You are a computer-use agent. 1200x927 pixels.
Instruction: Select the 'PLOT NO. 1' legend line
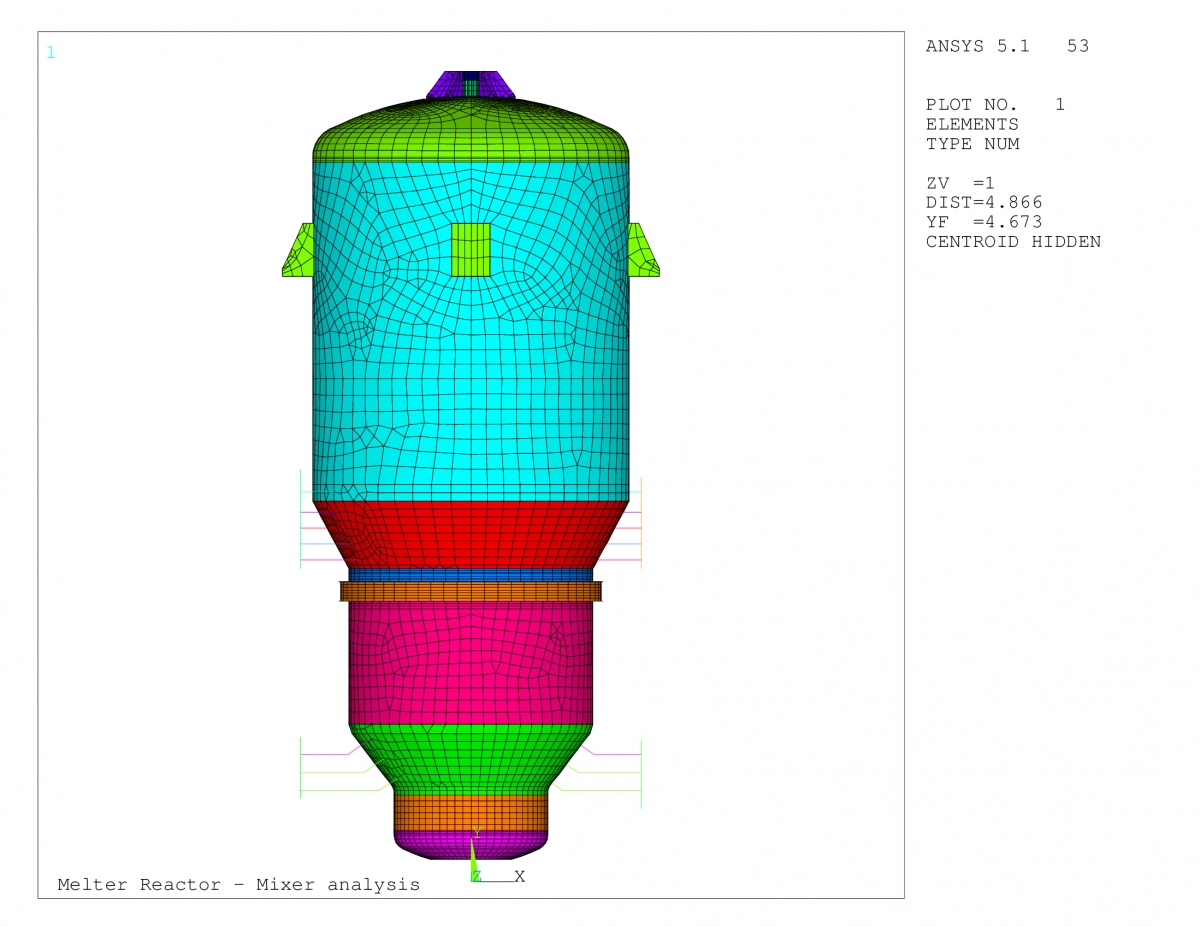click(995, 105)
